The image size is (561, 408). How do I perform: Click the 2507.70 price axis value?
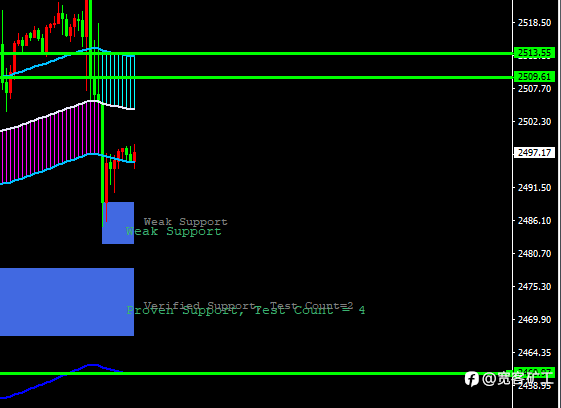pos(535,88)
